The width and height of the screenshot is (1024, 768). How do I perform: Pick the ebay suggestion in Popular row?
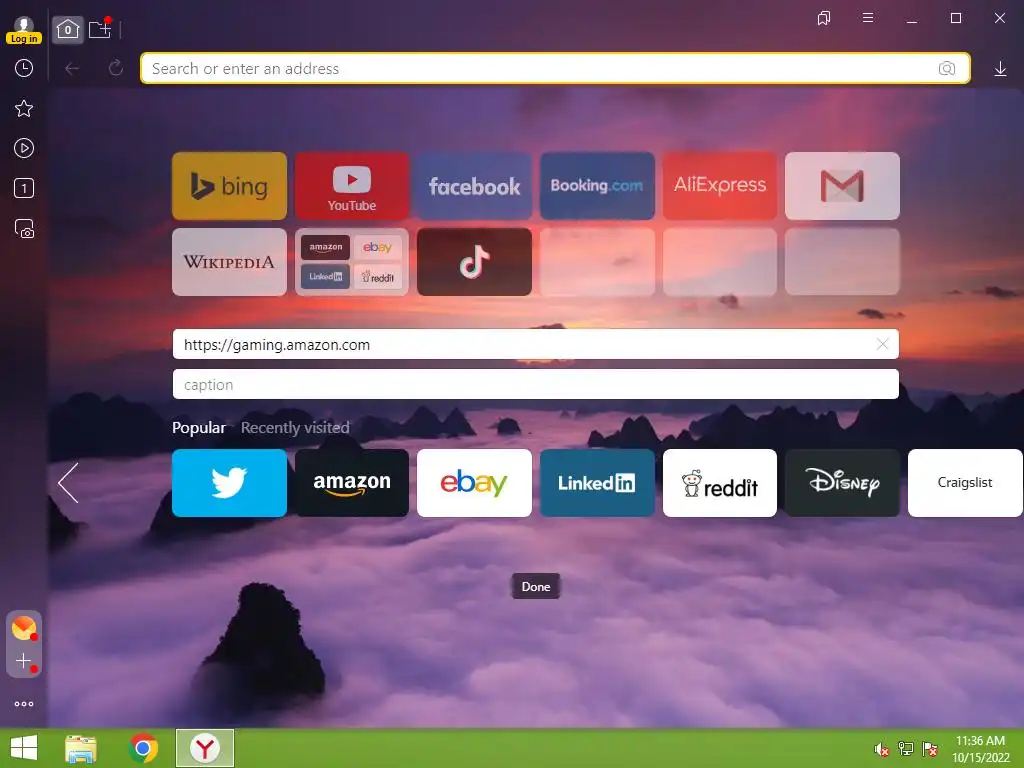pyautogui.click(x=474, y=483)
